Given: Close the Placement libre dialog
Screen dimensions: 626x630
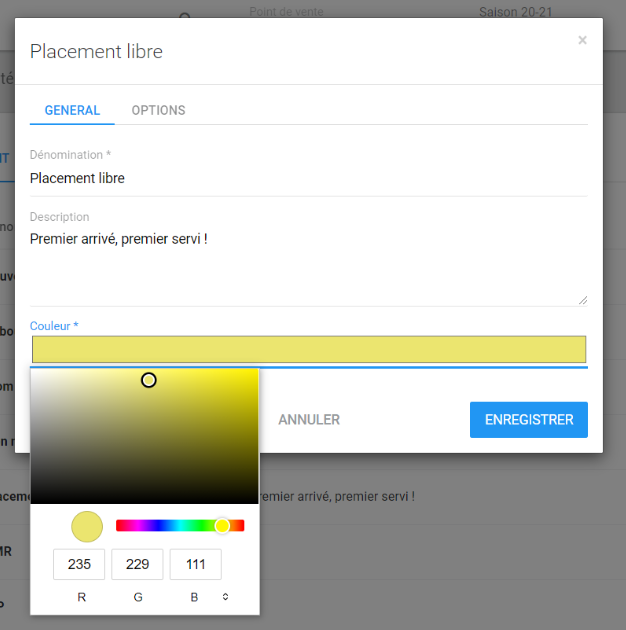Looking at the screenshot, I should point(582,41).
